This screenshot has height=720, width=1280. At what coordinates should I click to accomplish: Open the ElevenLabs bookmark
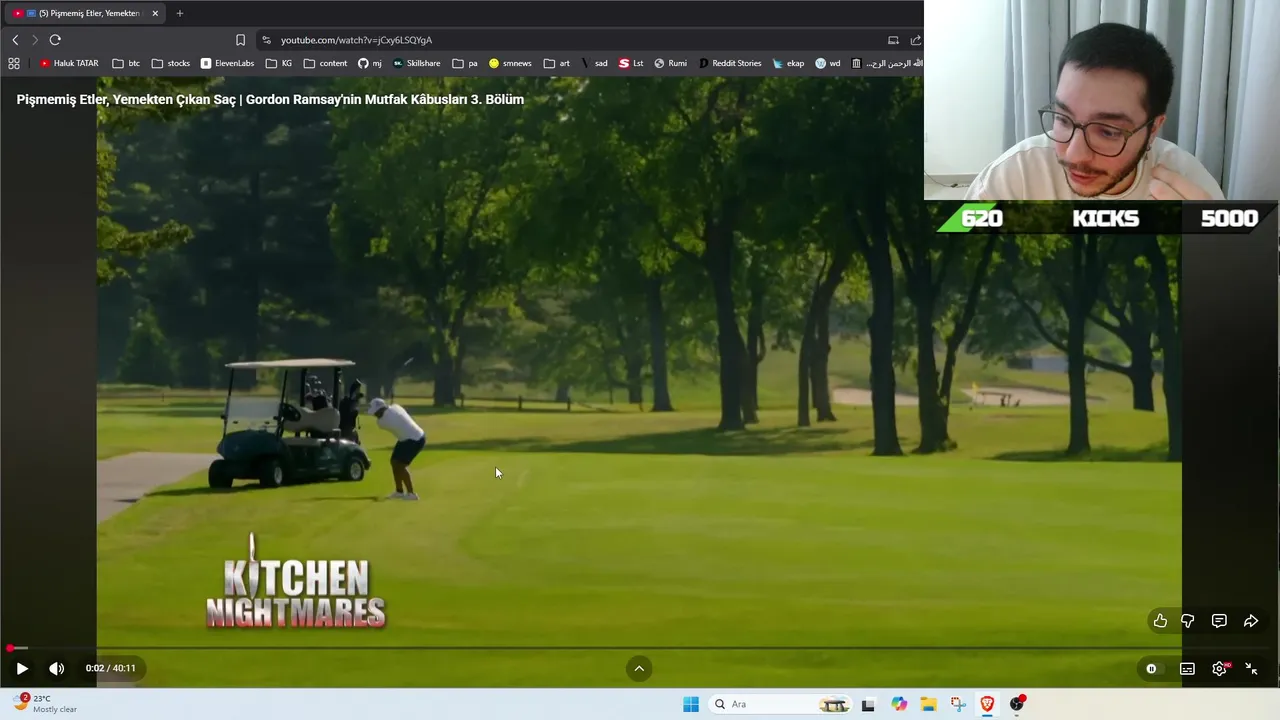click(x=227, y=63)
